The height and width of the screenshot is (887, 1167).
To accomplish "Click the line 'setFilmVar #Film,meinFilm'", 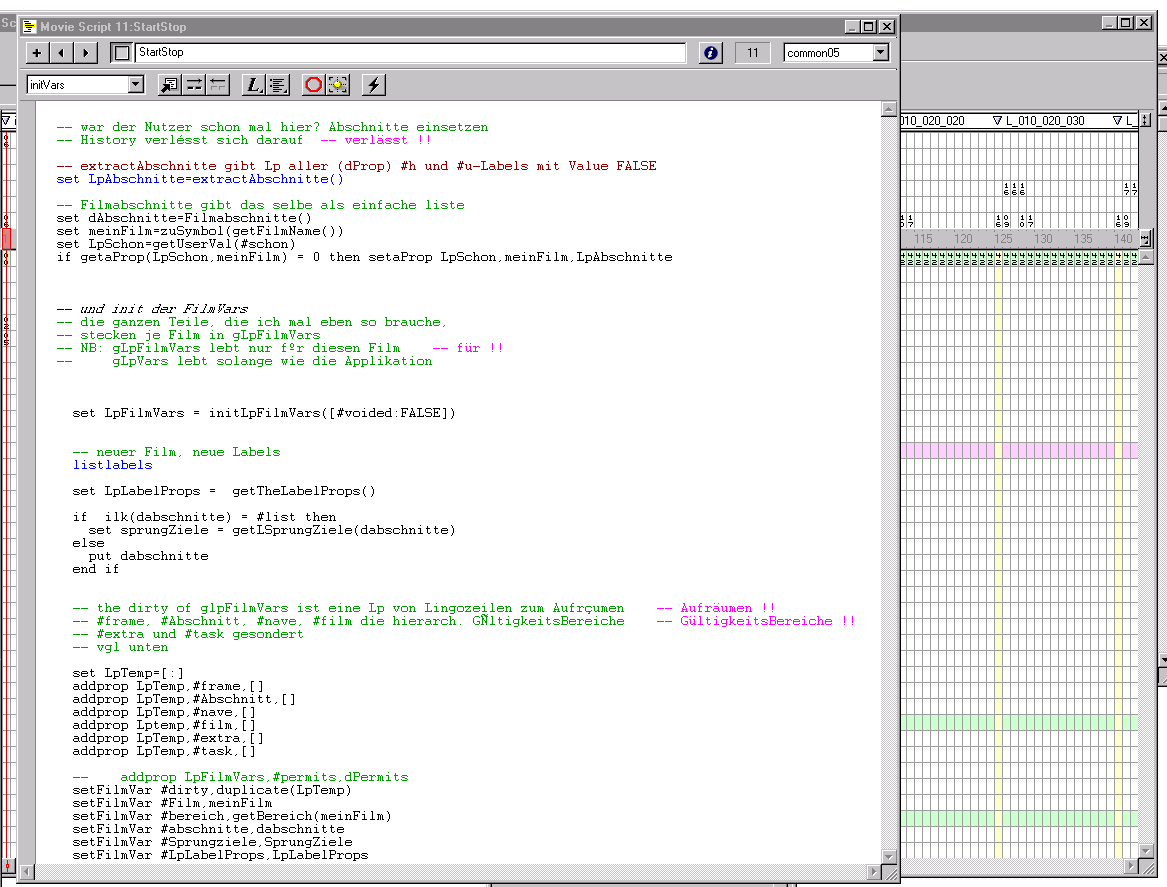I will (172, 803).
